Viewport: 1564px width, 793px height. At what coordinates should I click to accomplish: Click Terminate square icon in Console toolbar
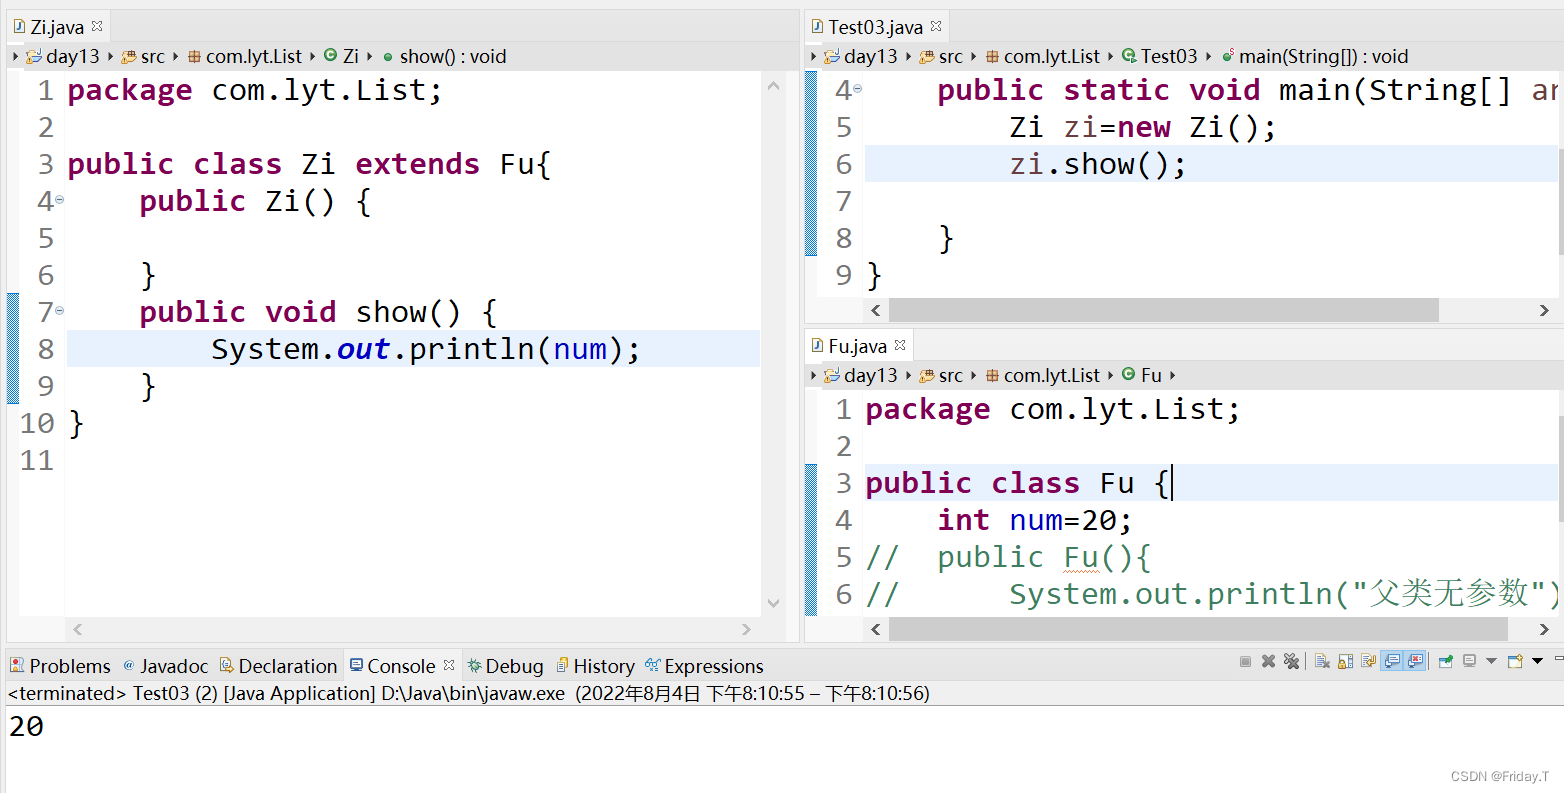click(1245, 661)
